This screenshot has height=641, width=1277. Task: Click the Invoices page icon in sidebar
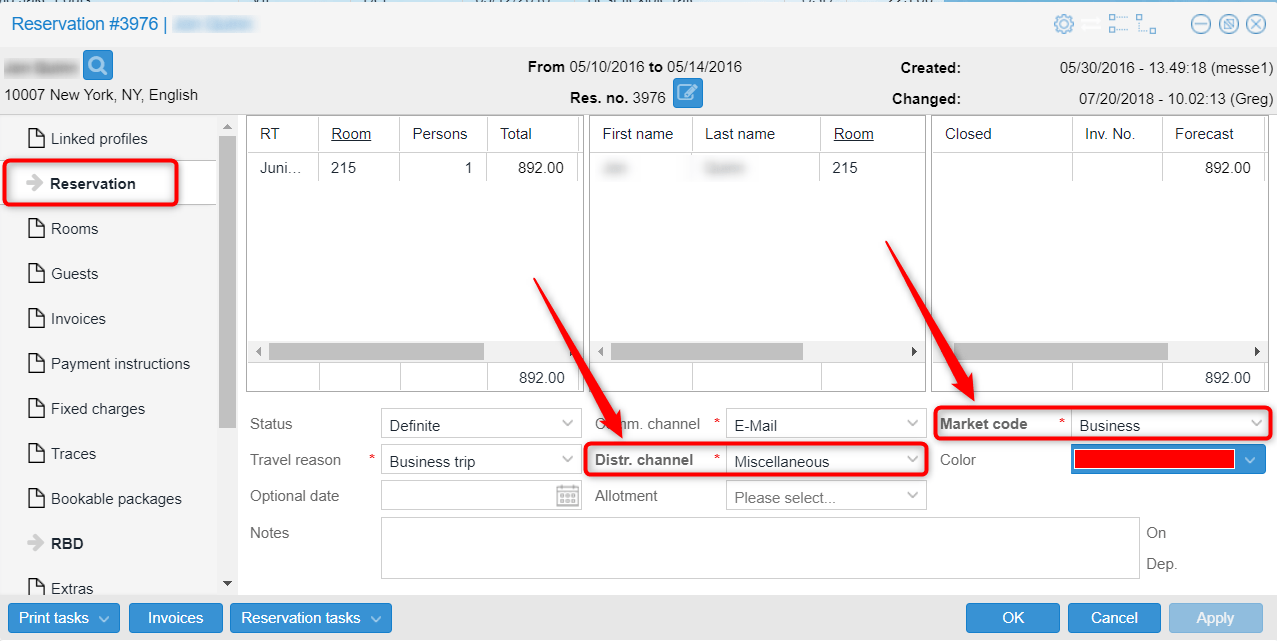[x=36, y=318]
